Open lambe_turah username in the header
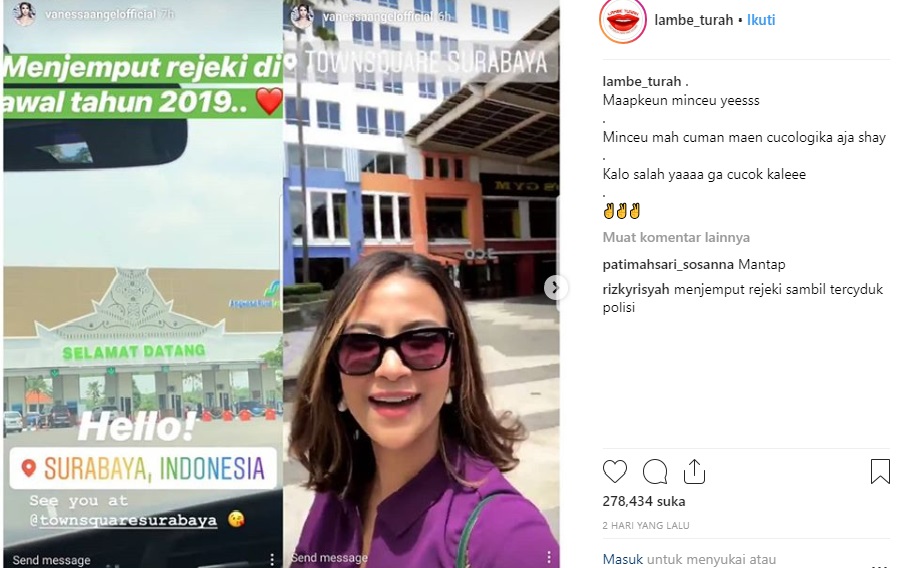 [693, 20]
